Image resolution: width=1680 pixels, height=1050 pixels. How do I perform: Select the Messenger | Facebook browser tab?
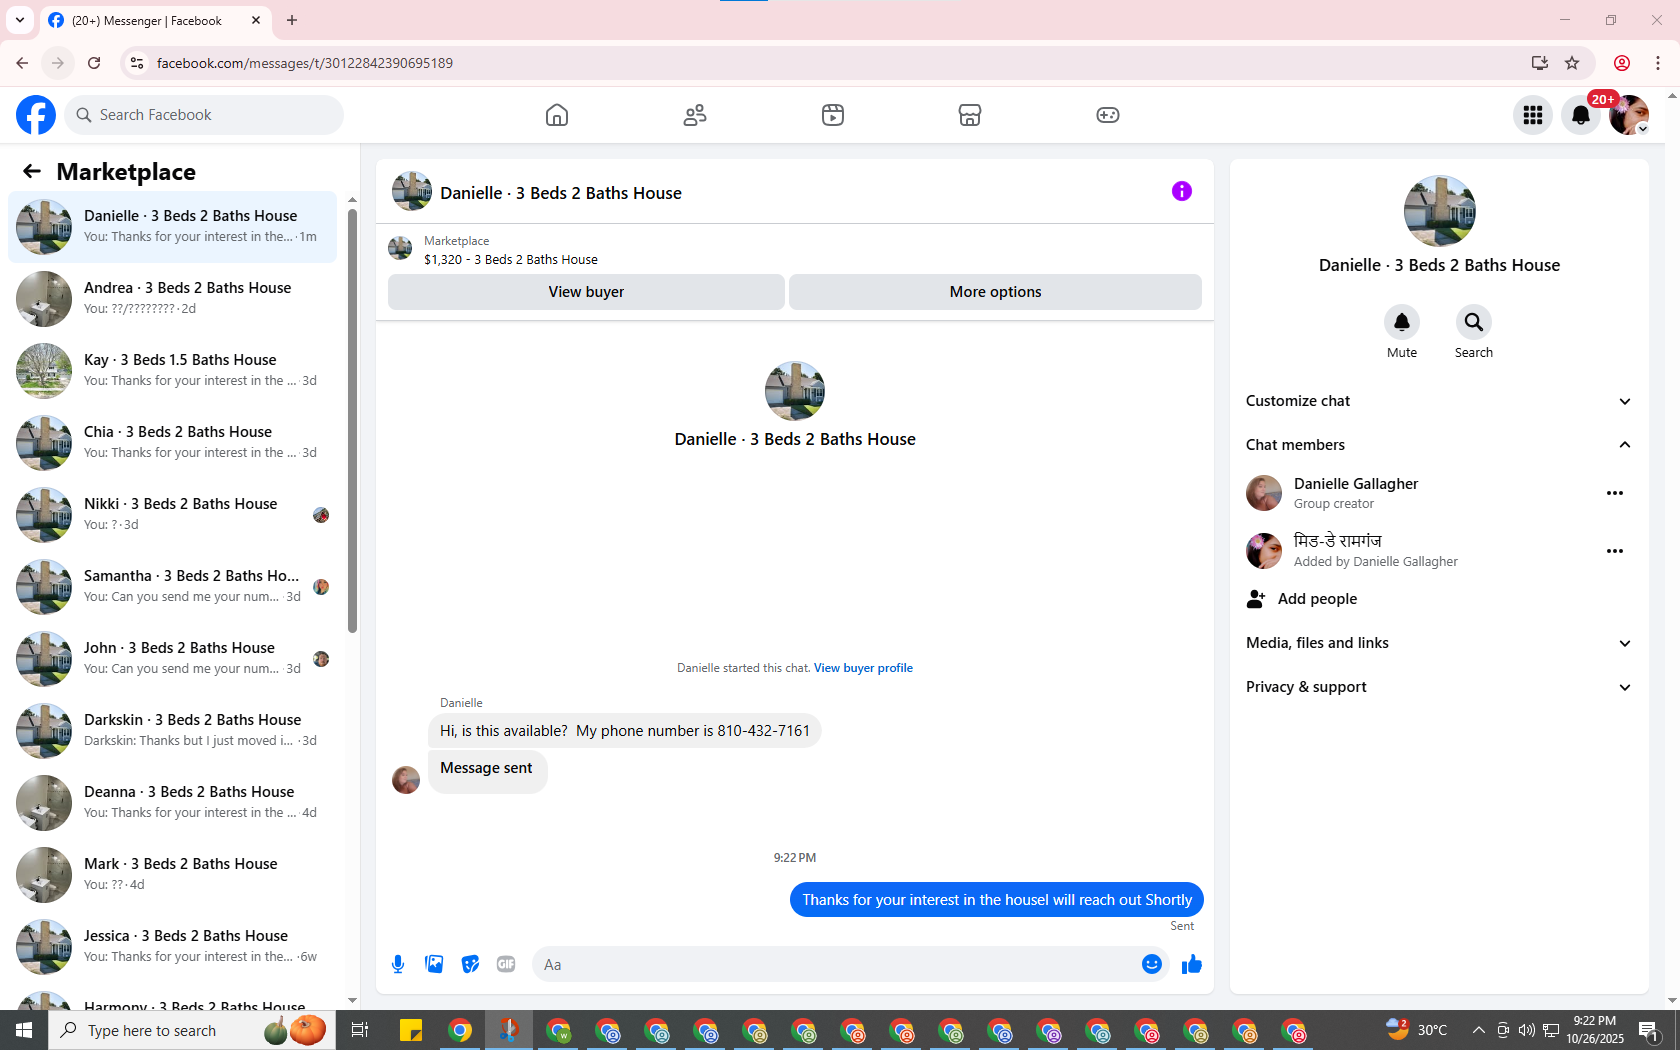click(155, 20)
